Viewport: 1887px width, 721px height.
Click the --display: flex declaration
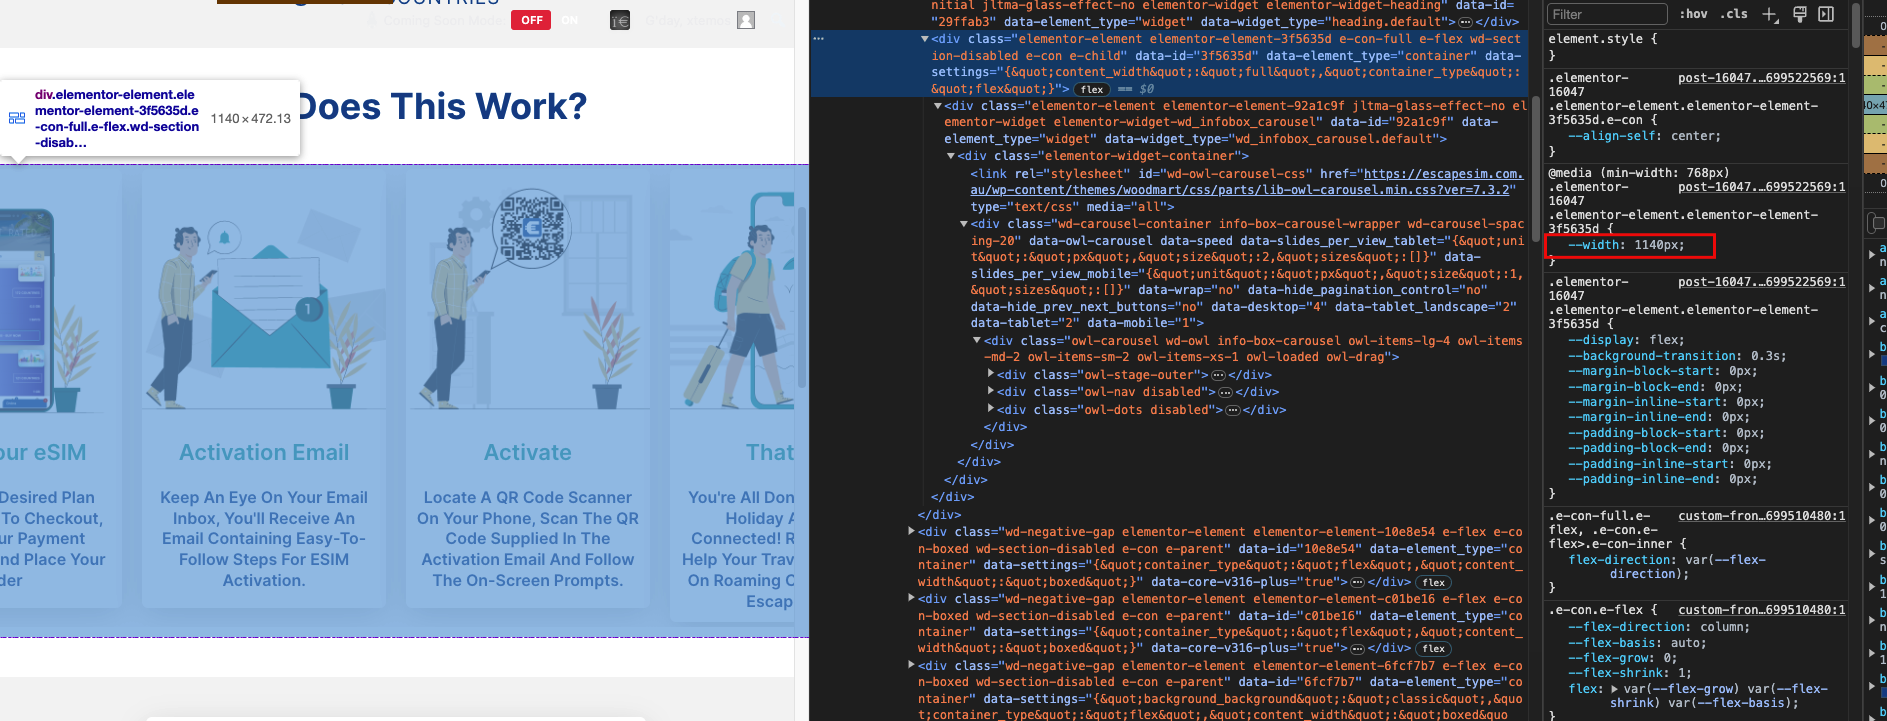pyautogui.click(x=1626, y=340)
